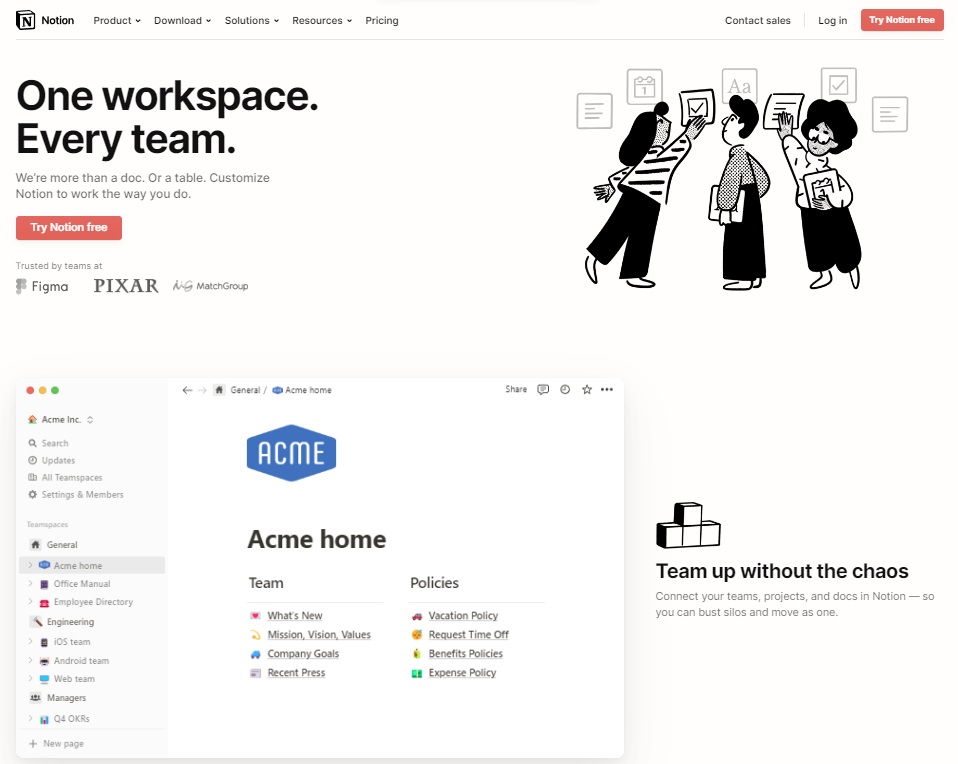Click New page in the sidebar

[x=56, y=744]
